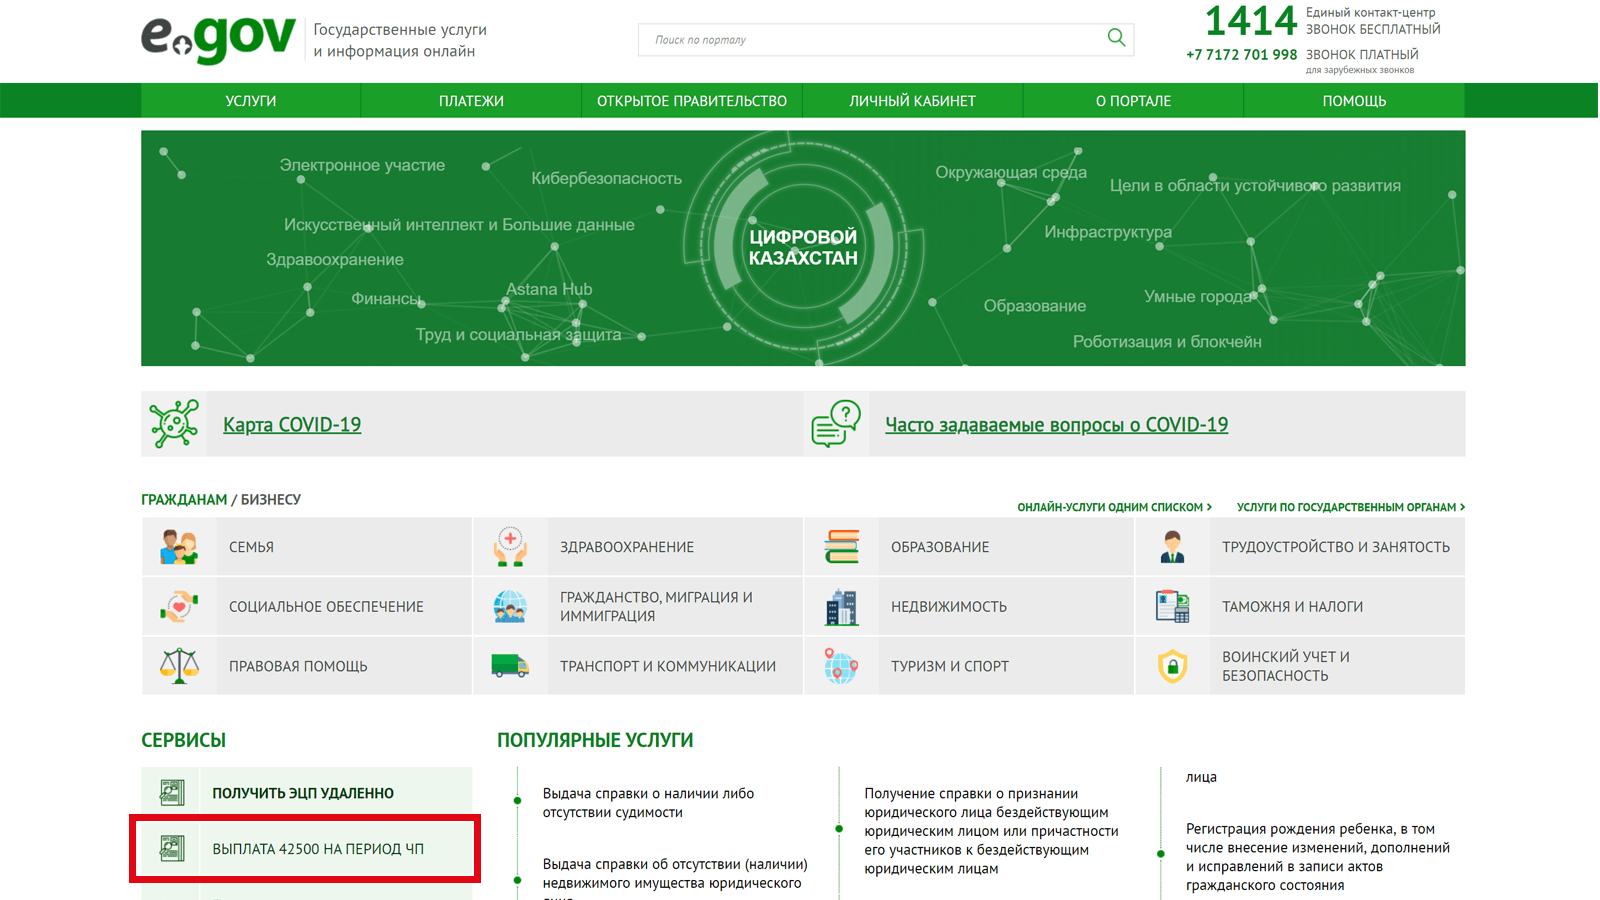The width and height of the screenshot is (1600, 900).
Task: Open the Карта COVID-19 link
Action: click(x=292, y=425)
